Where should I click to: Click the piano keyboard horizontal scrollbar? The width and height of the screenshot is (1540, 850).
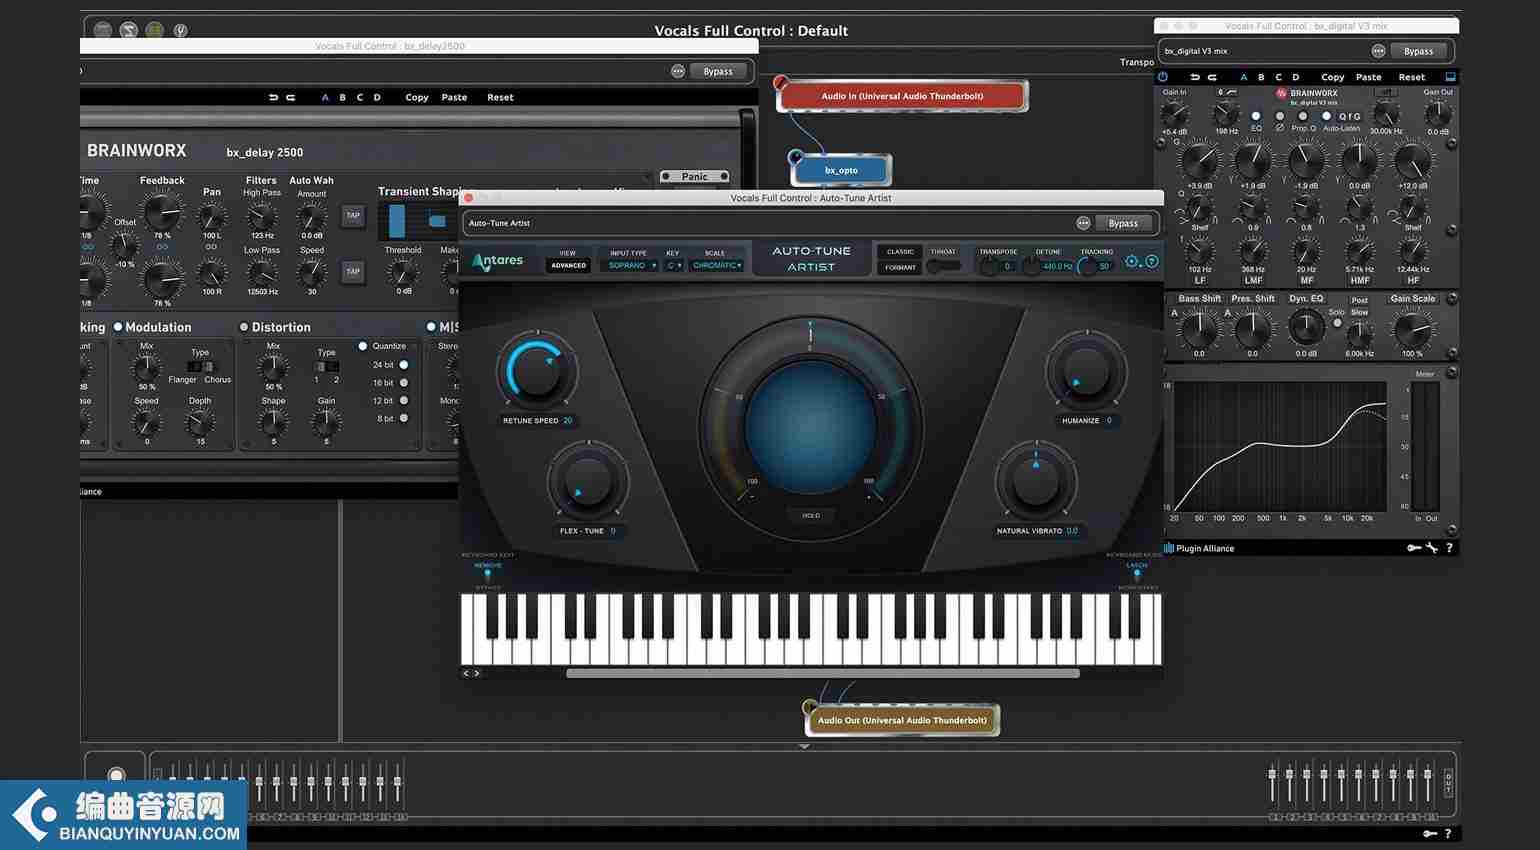tap(823, 673)
